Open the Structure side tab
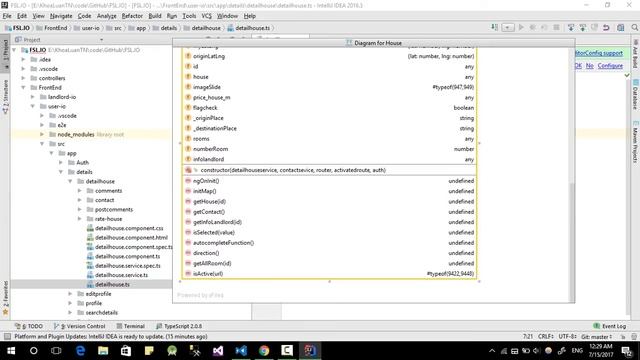Viewport: 640px width, 360px height. (x=5, y=96)
